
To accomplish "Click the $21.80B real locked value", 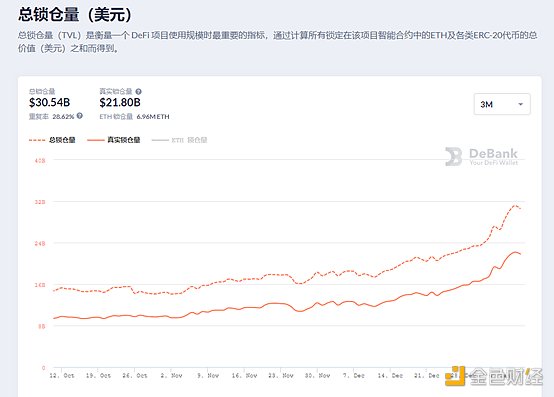I will tap(120, 102).
